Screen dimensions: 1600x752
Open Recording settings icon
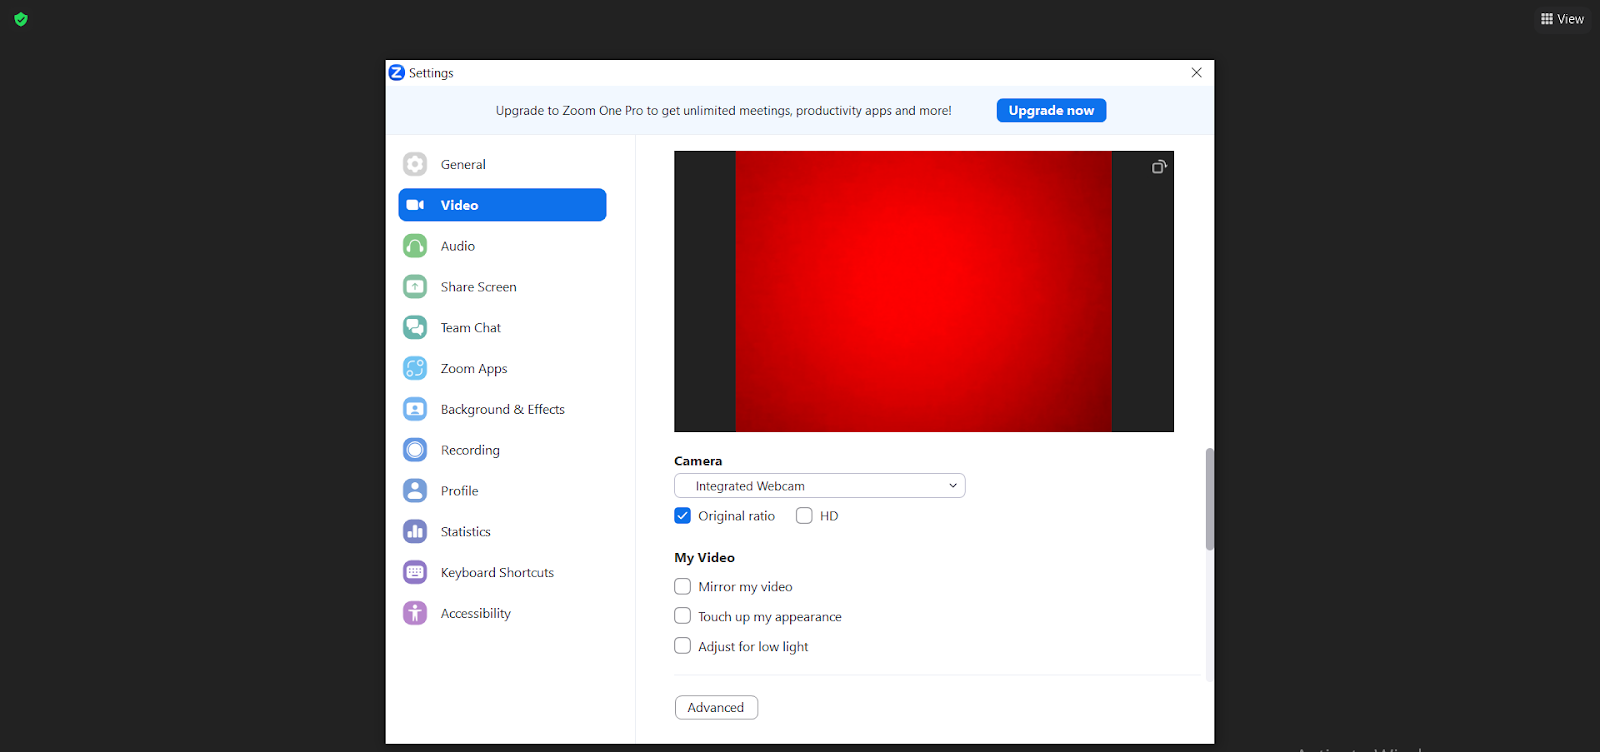[415, 450]
